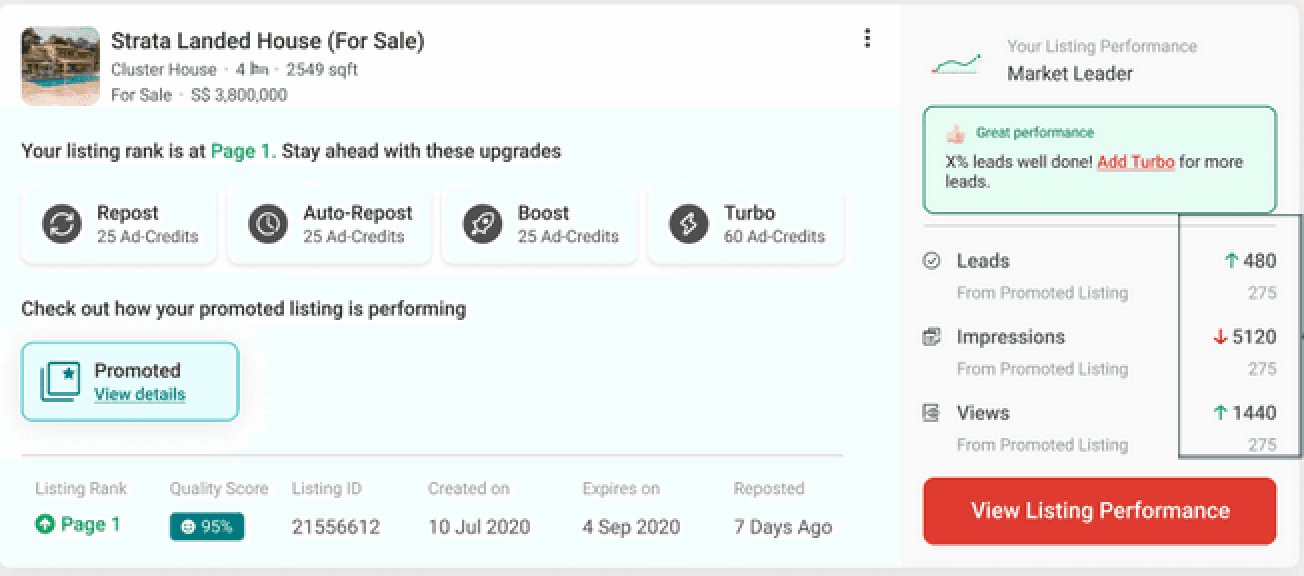
Task: Click the thumbs up Great performance icon
Action: [955, 133]
